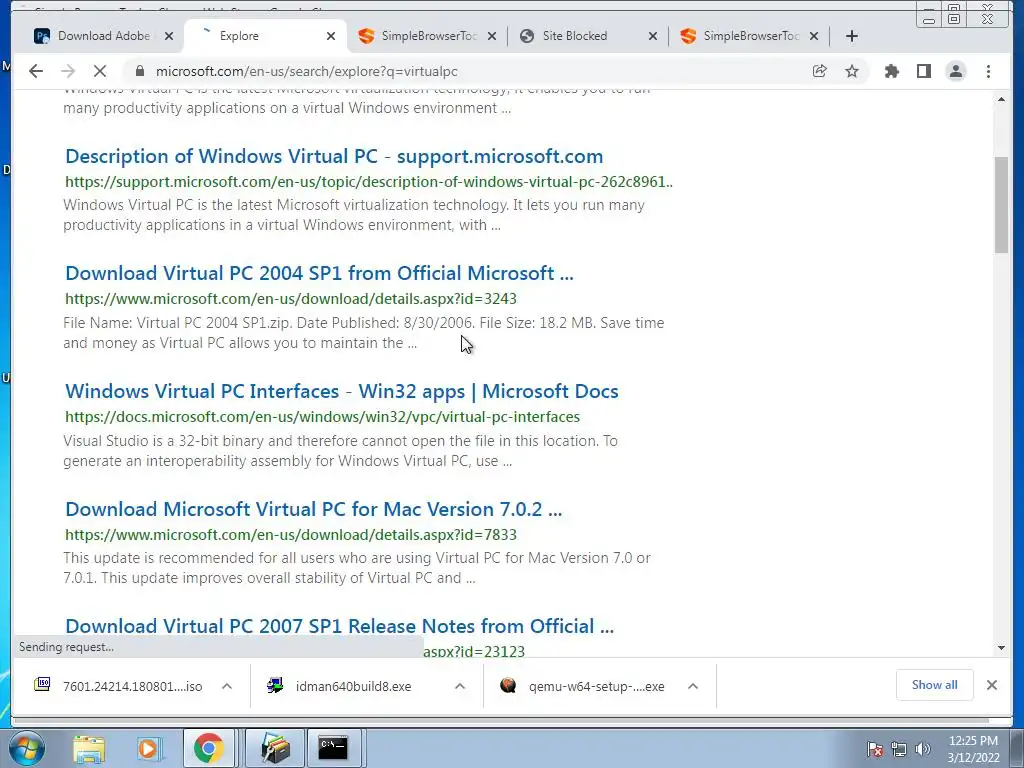The image size is (1024, 768).
Task: Open Download Microsoft Virtual PC for Mac link
Action: (313, 509)
